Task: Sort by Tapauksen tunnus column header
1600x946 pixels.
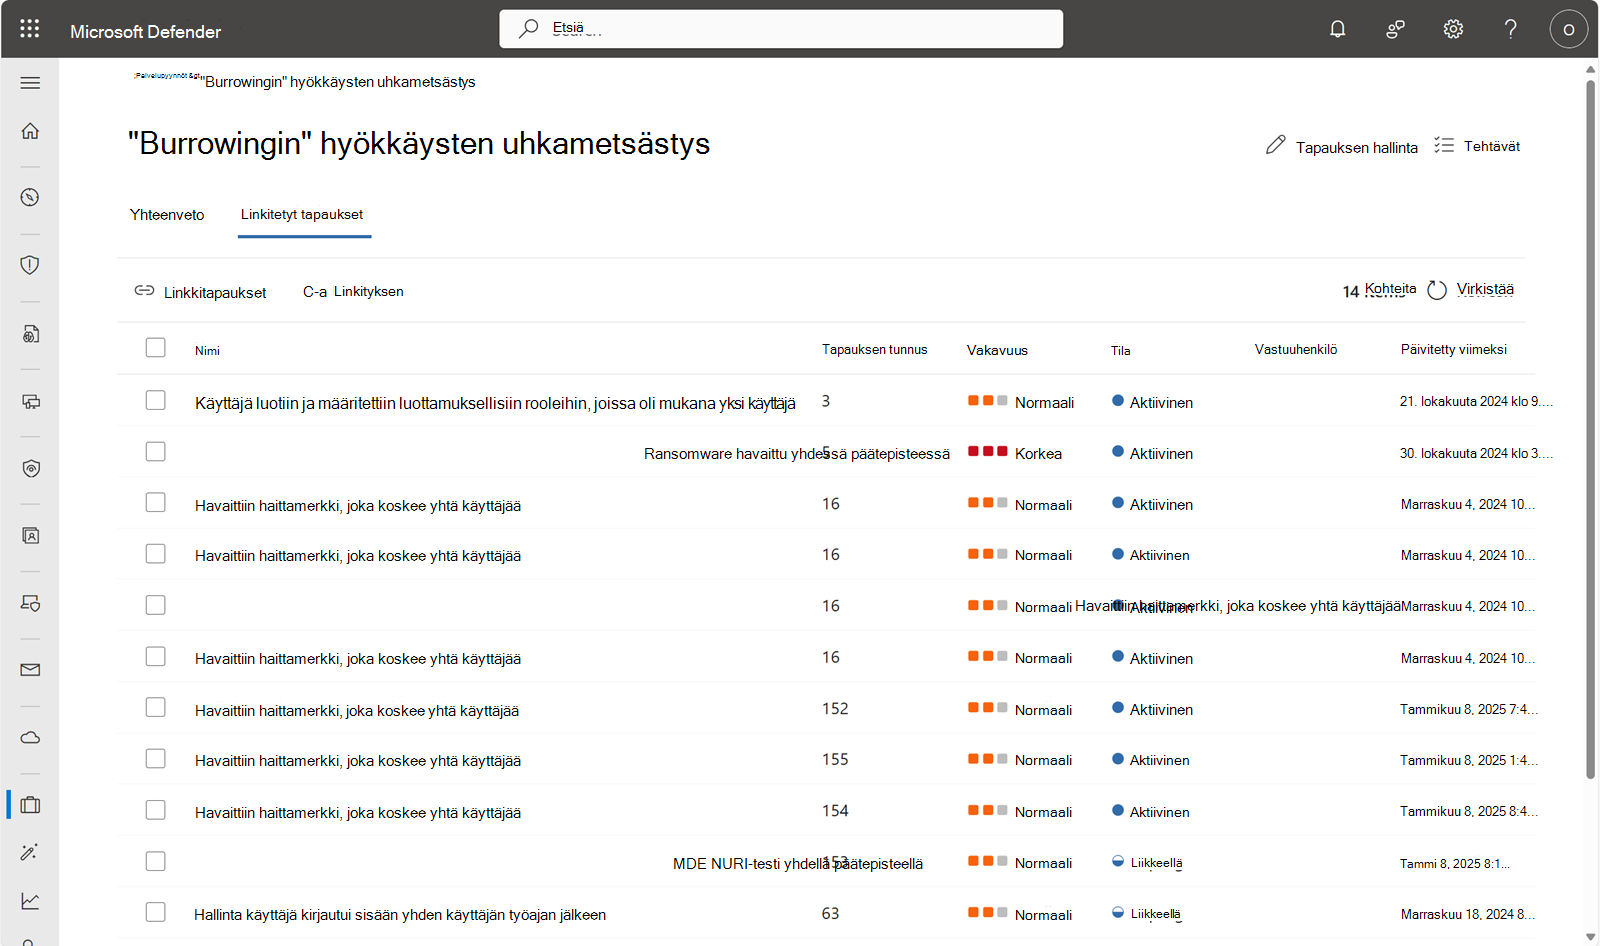Action: point(875,350)
